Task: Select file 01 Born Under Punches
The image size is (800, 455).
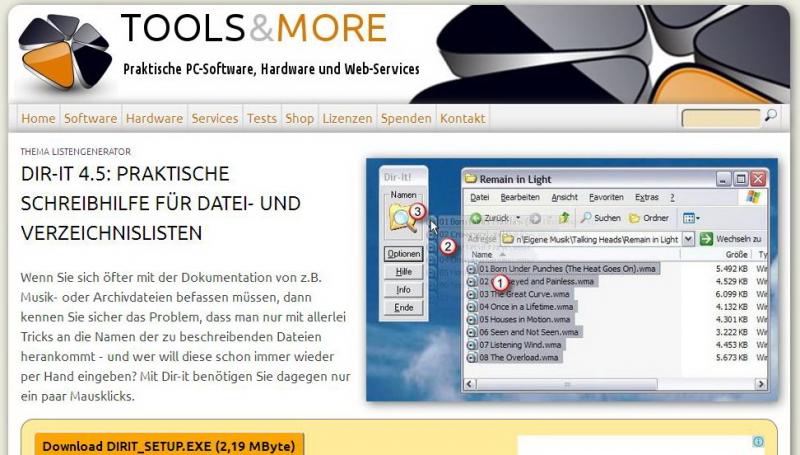Action: coord(567,269)
